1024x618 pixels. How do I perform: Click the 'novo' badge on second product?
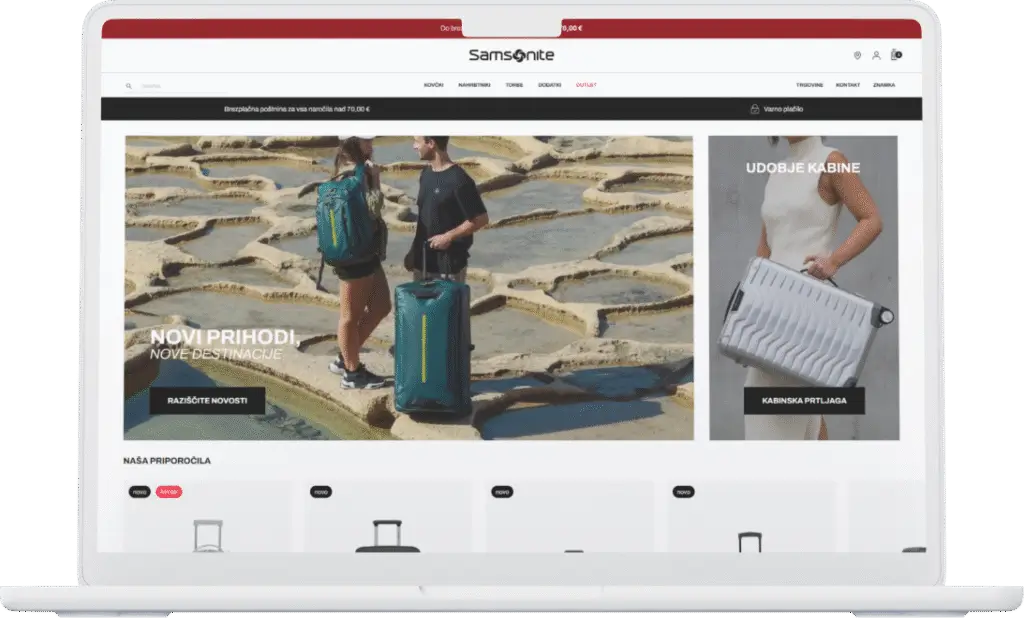pyautogui.click(x=320, y=491)
